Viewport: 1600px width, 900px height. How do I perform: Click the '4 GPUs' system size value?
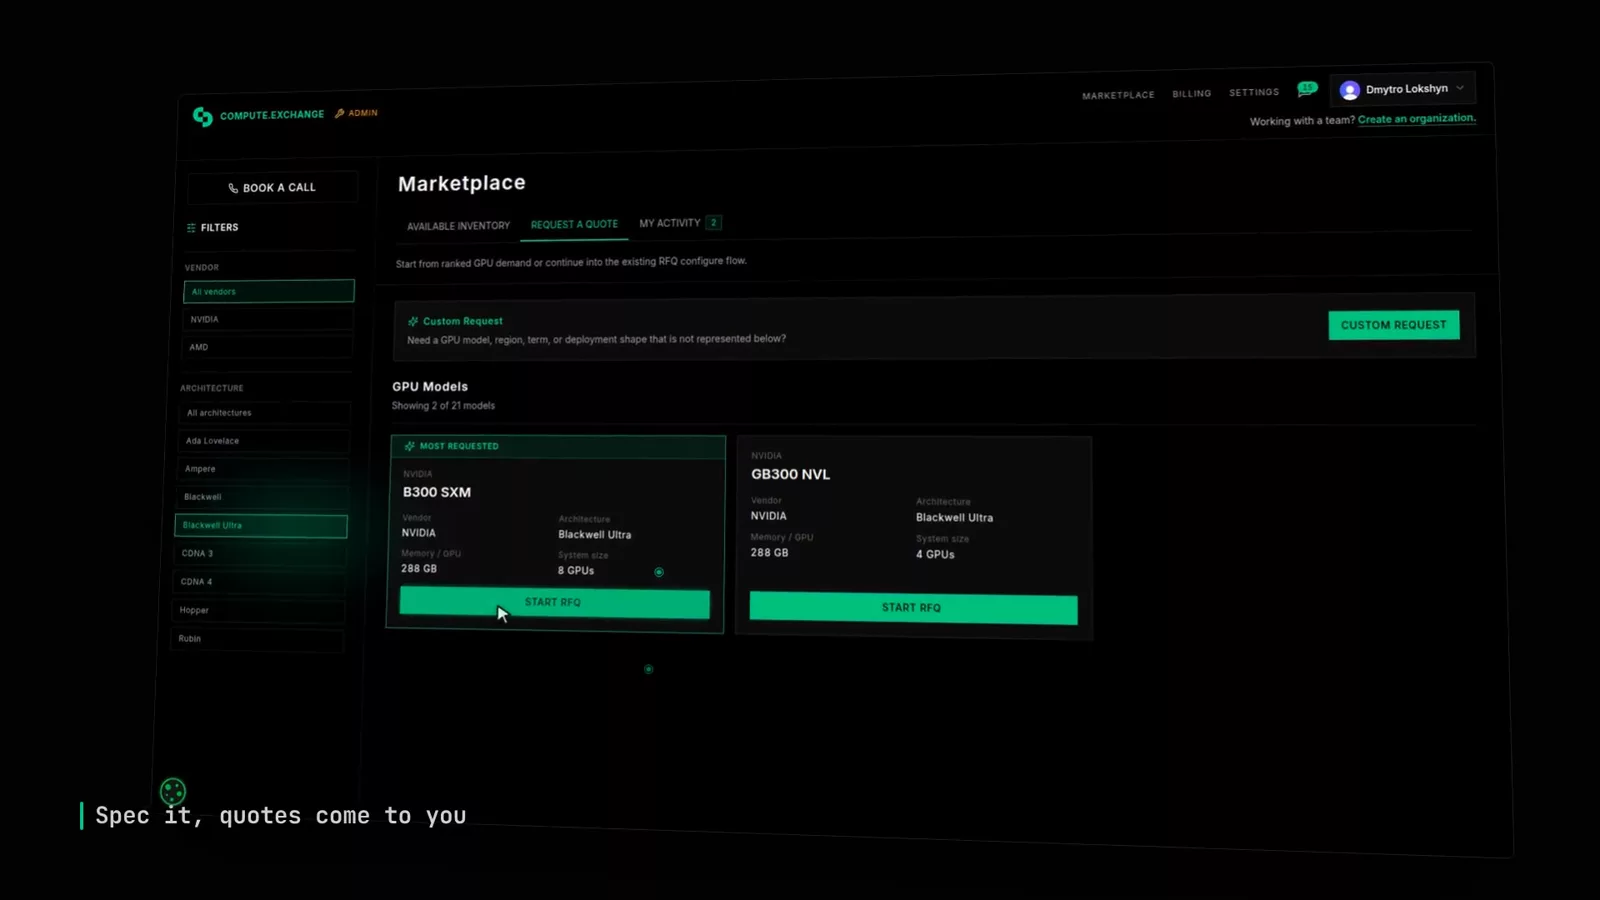point(935,554)
